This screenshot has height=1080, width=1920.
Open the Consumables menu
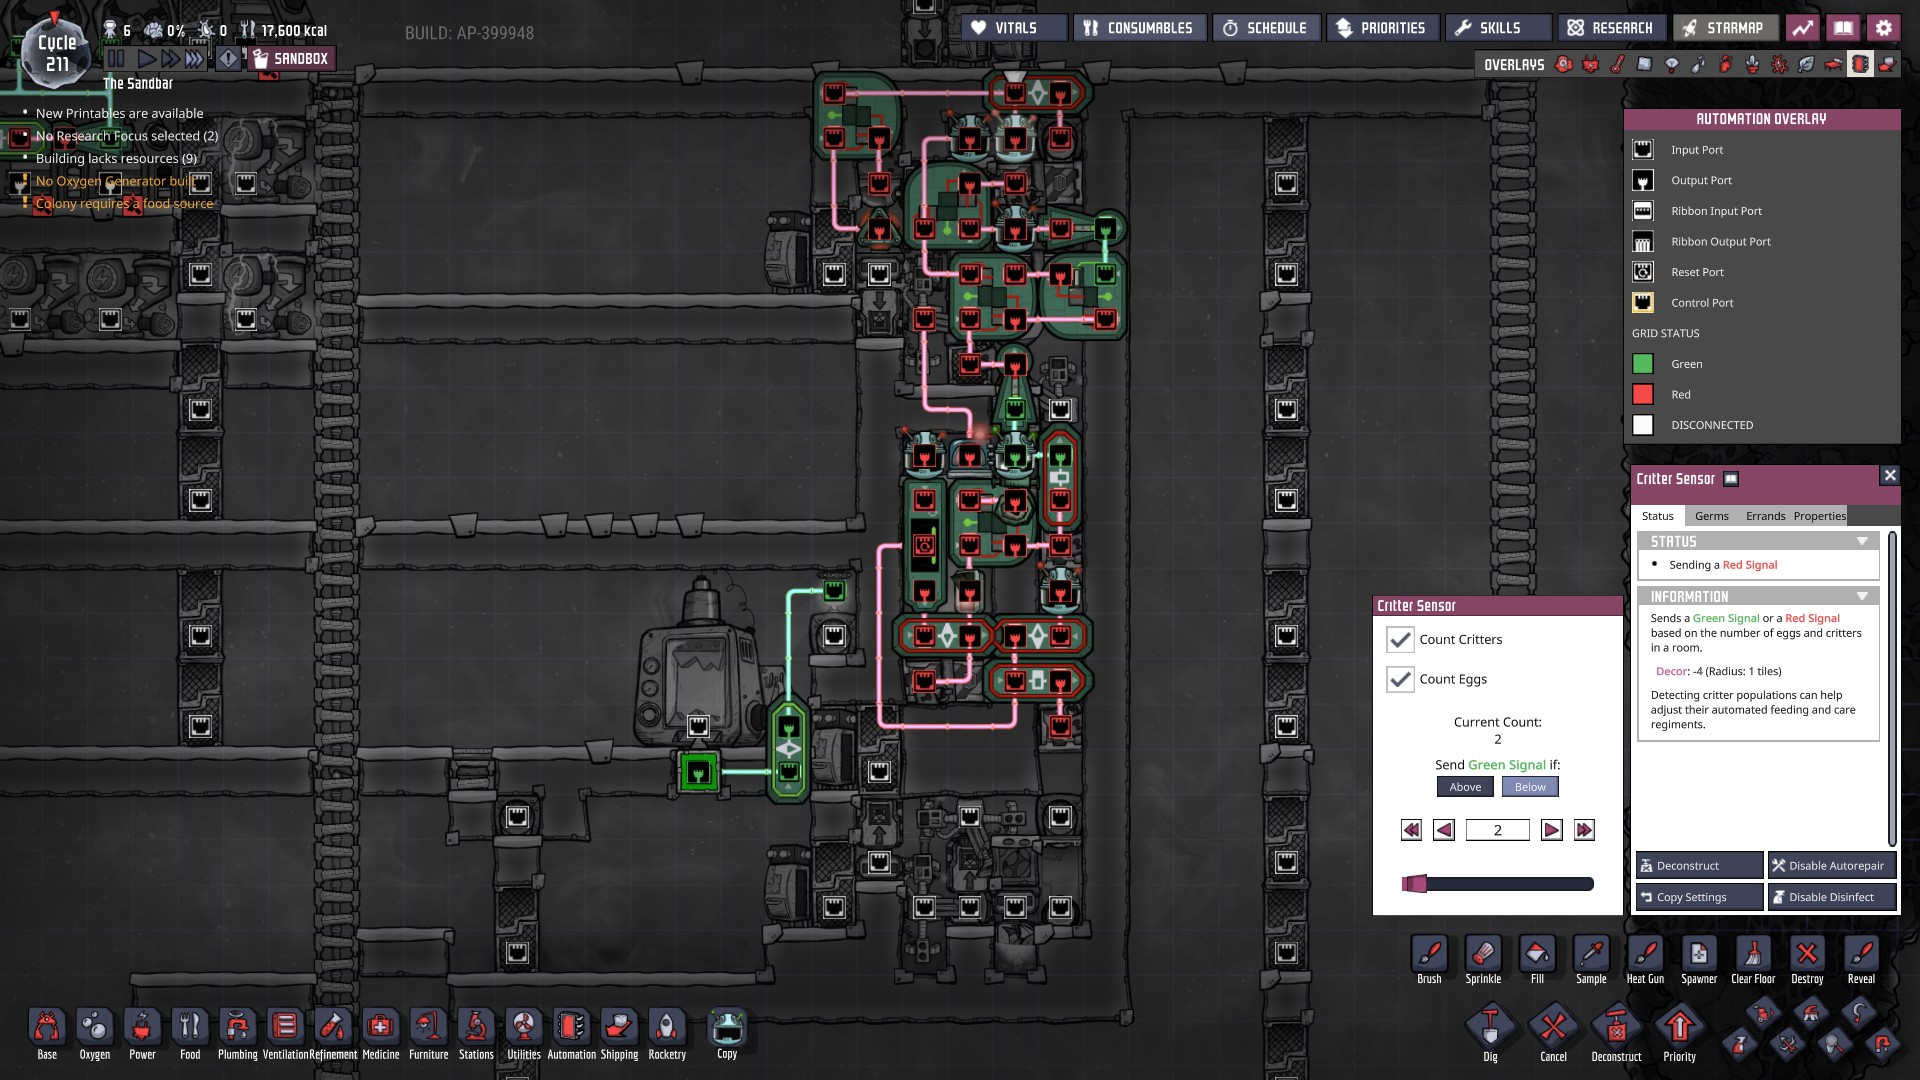pos(1140,28)
